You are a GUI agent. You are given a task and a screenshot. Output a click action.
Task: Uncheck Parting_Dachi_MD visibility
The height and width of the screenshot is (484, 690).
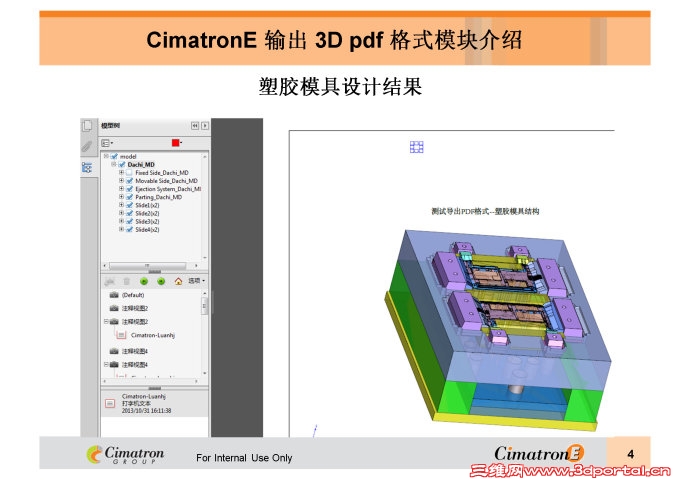point(129,197)
